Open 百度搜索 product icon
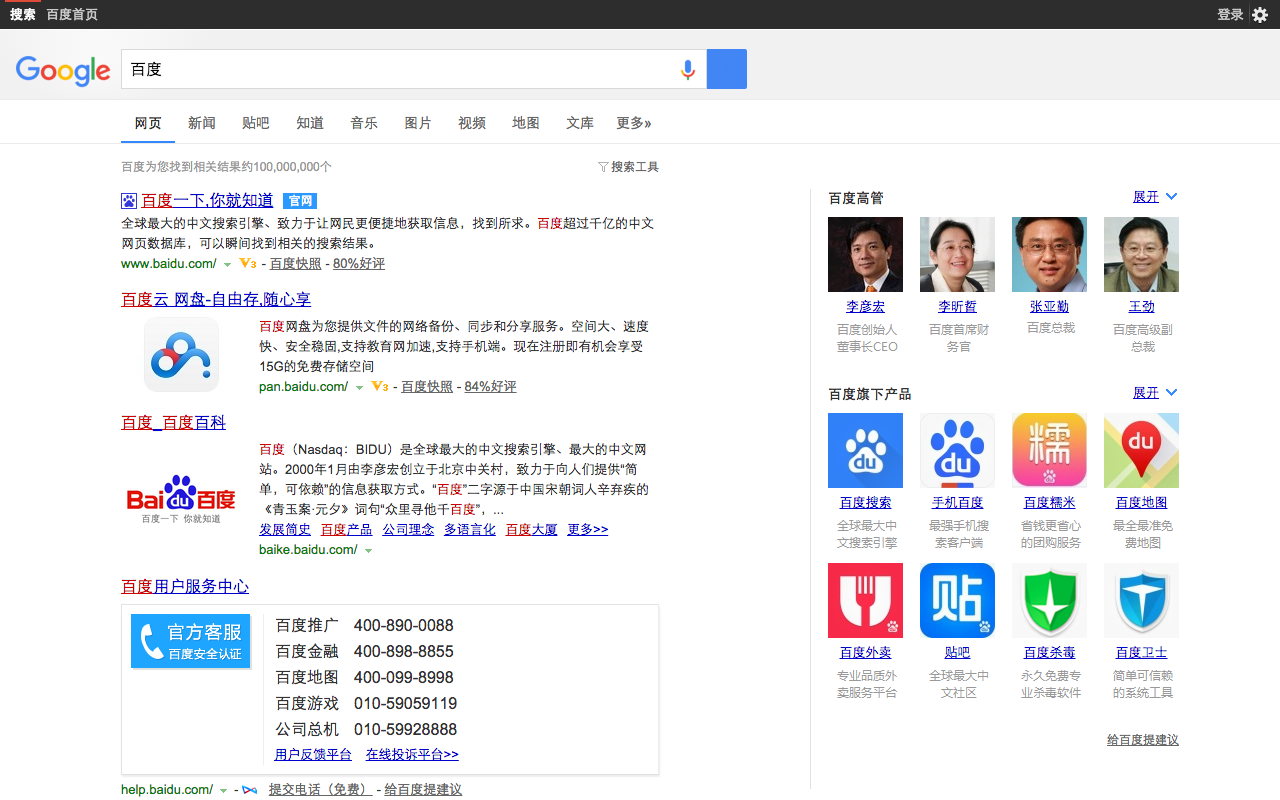The height and width of the screenshot is (800, 1280). coord(865,451)
